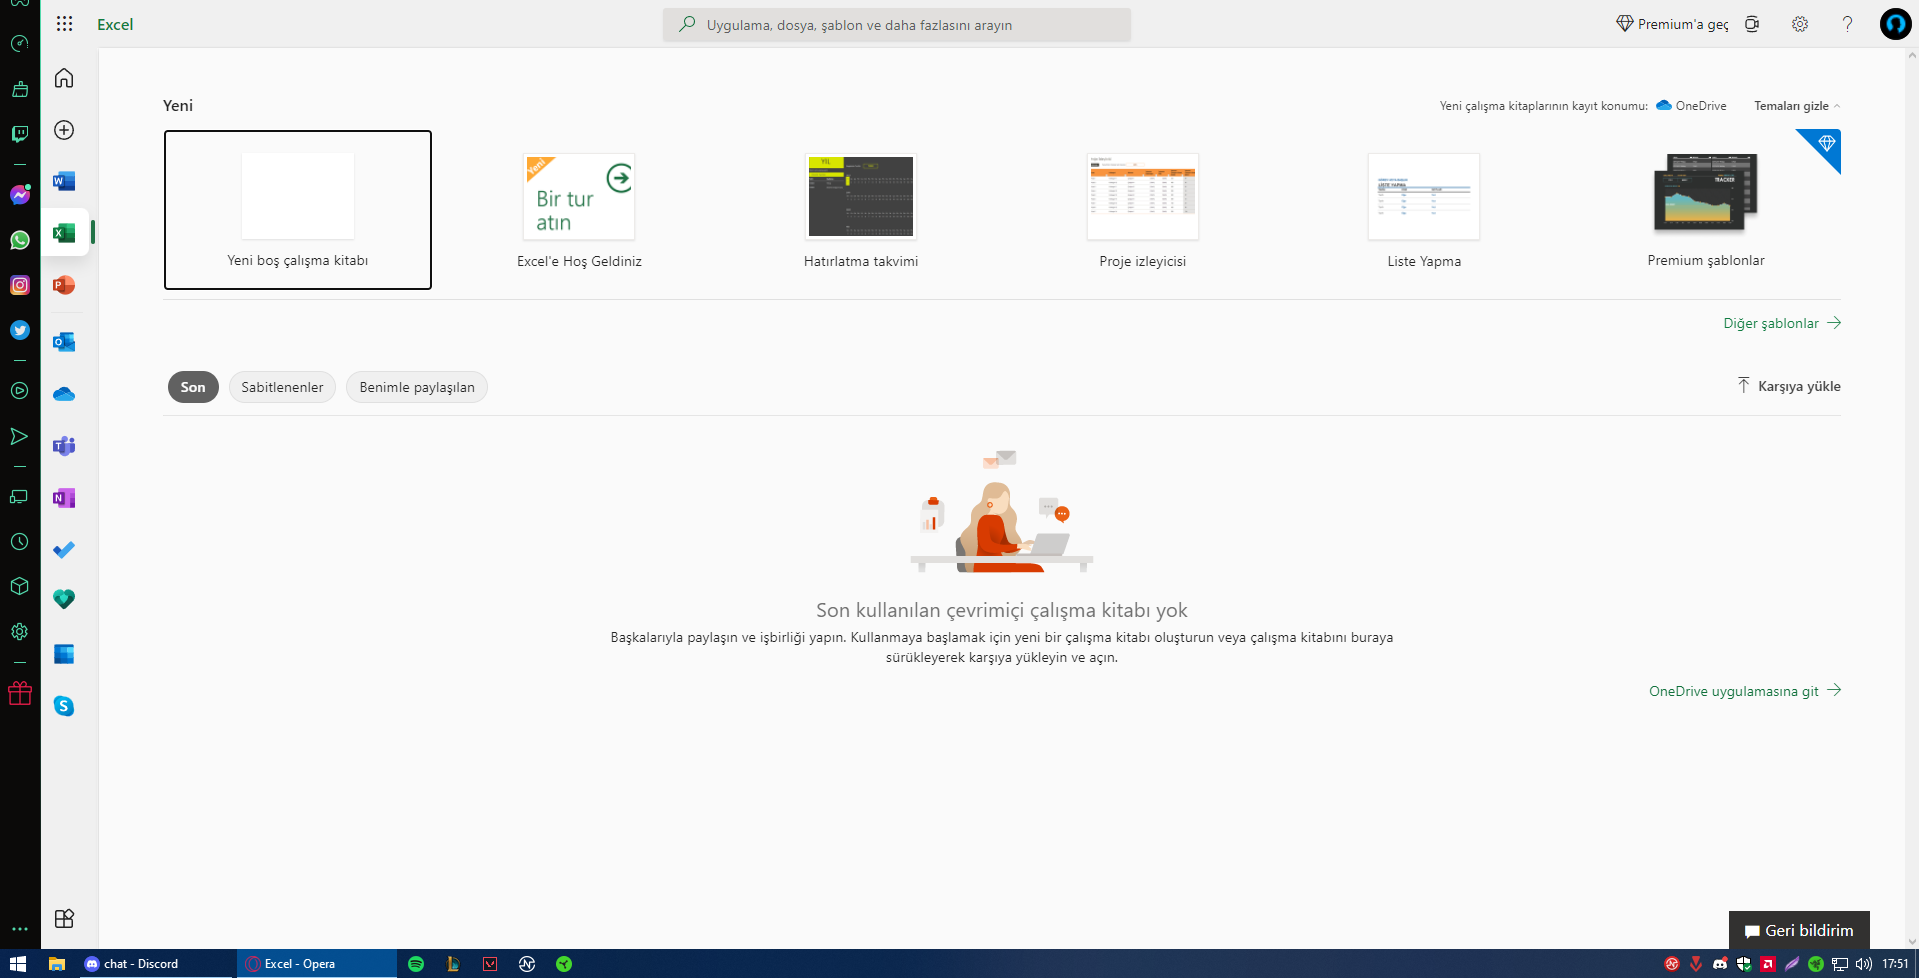The image size is (1919, 978).
Task: Switch to the Benimle paylaşılan tab
Action: coord(417,387)
